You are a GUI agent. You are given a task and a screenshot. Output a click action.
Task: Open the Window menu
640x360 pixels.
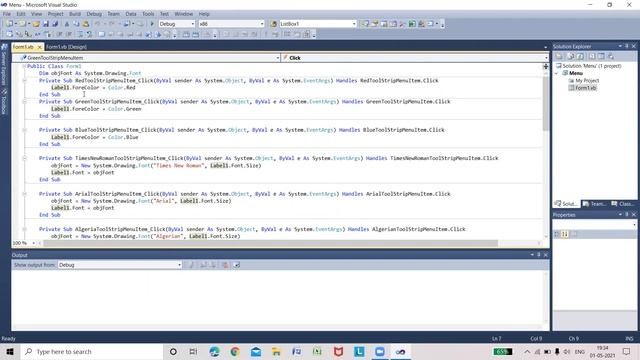click(184, 14)
